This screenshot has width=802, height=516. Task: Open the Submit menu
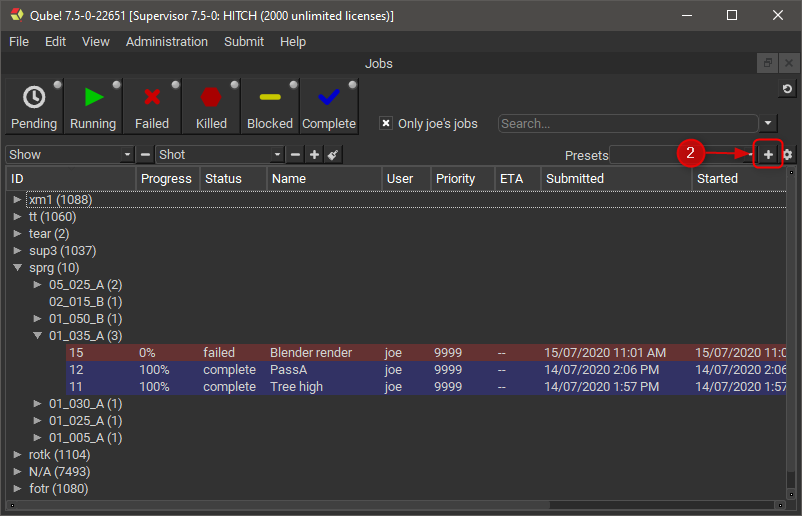tap(244, 42)
